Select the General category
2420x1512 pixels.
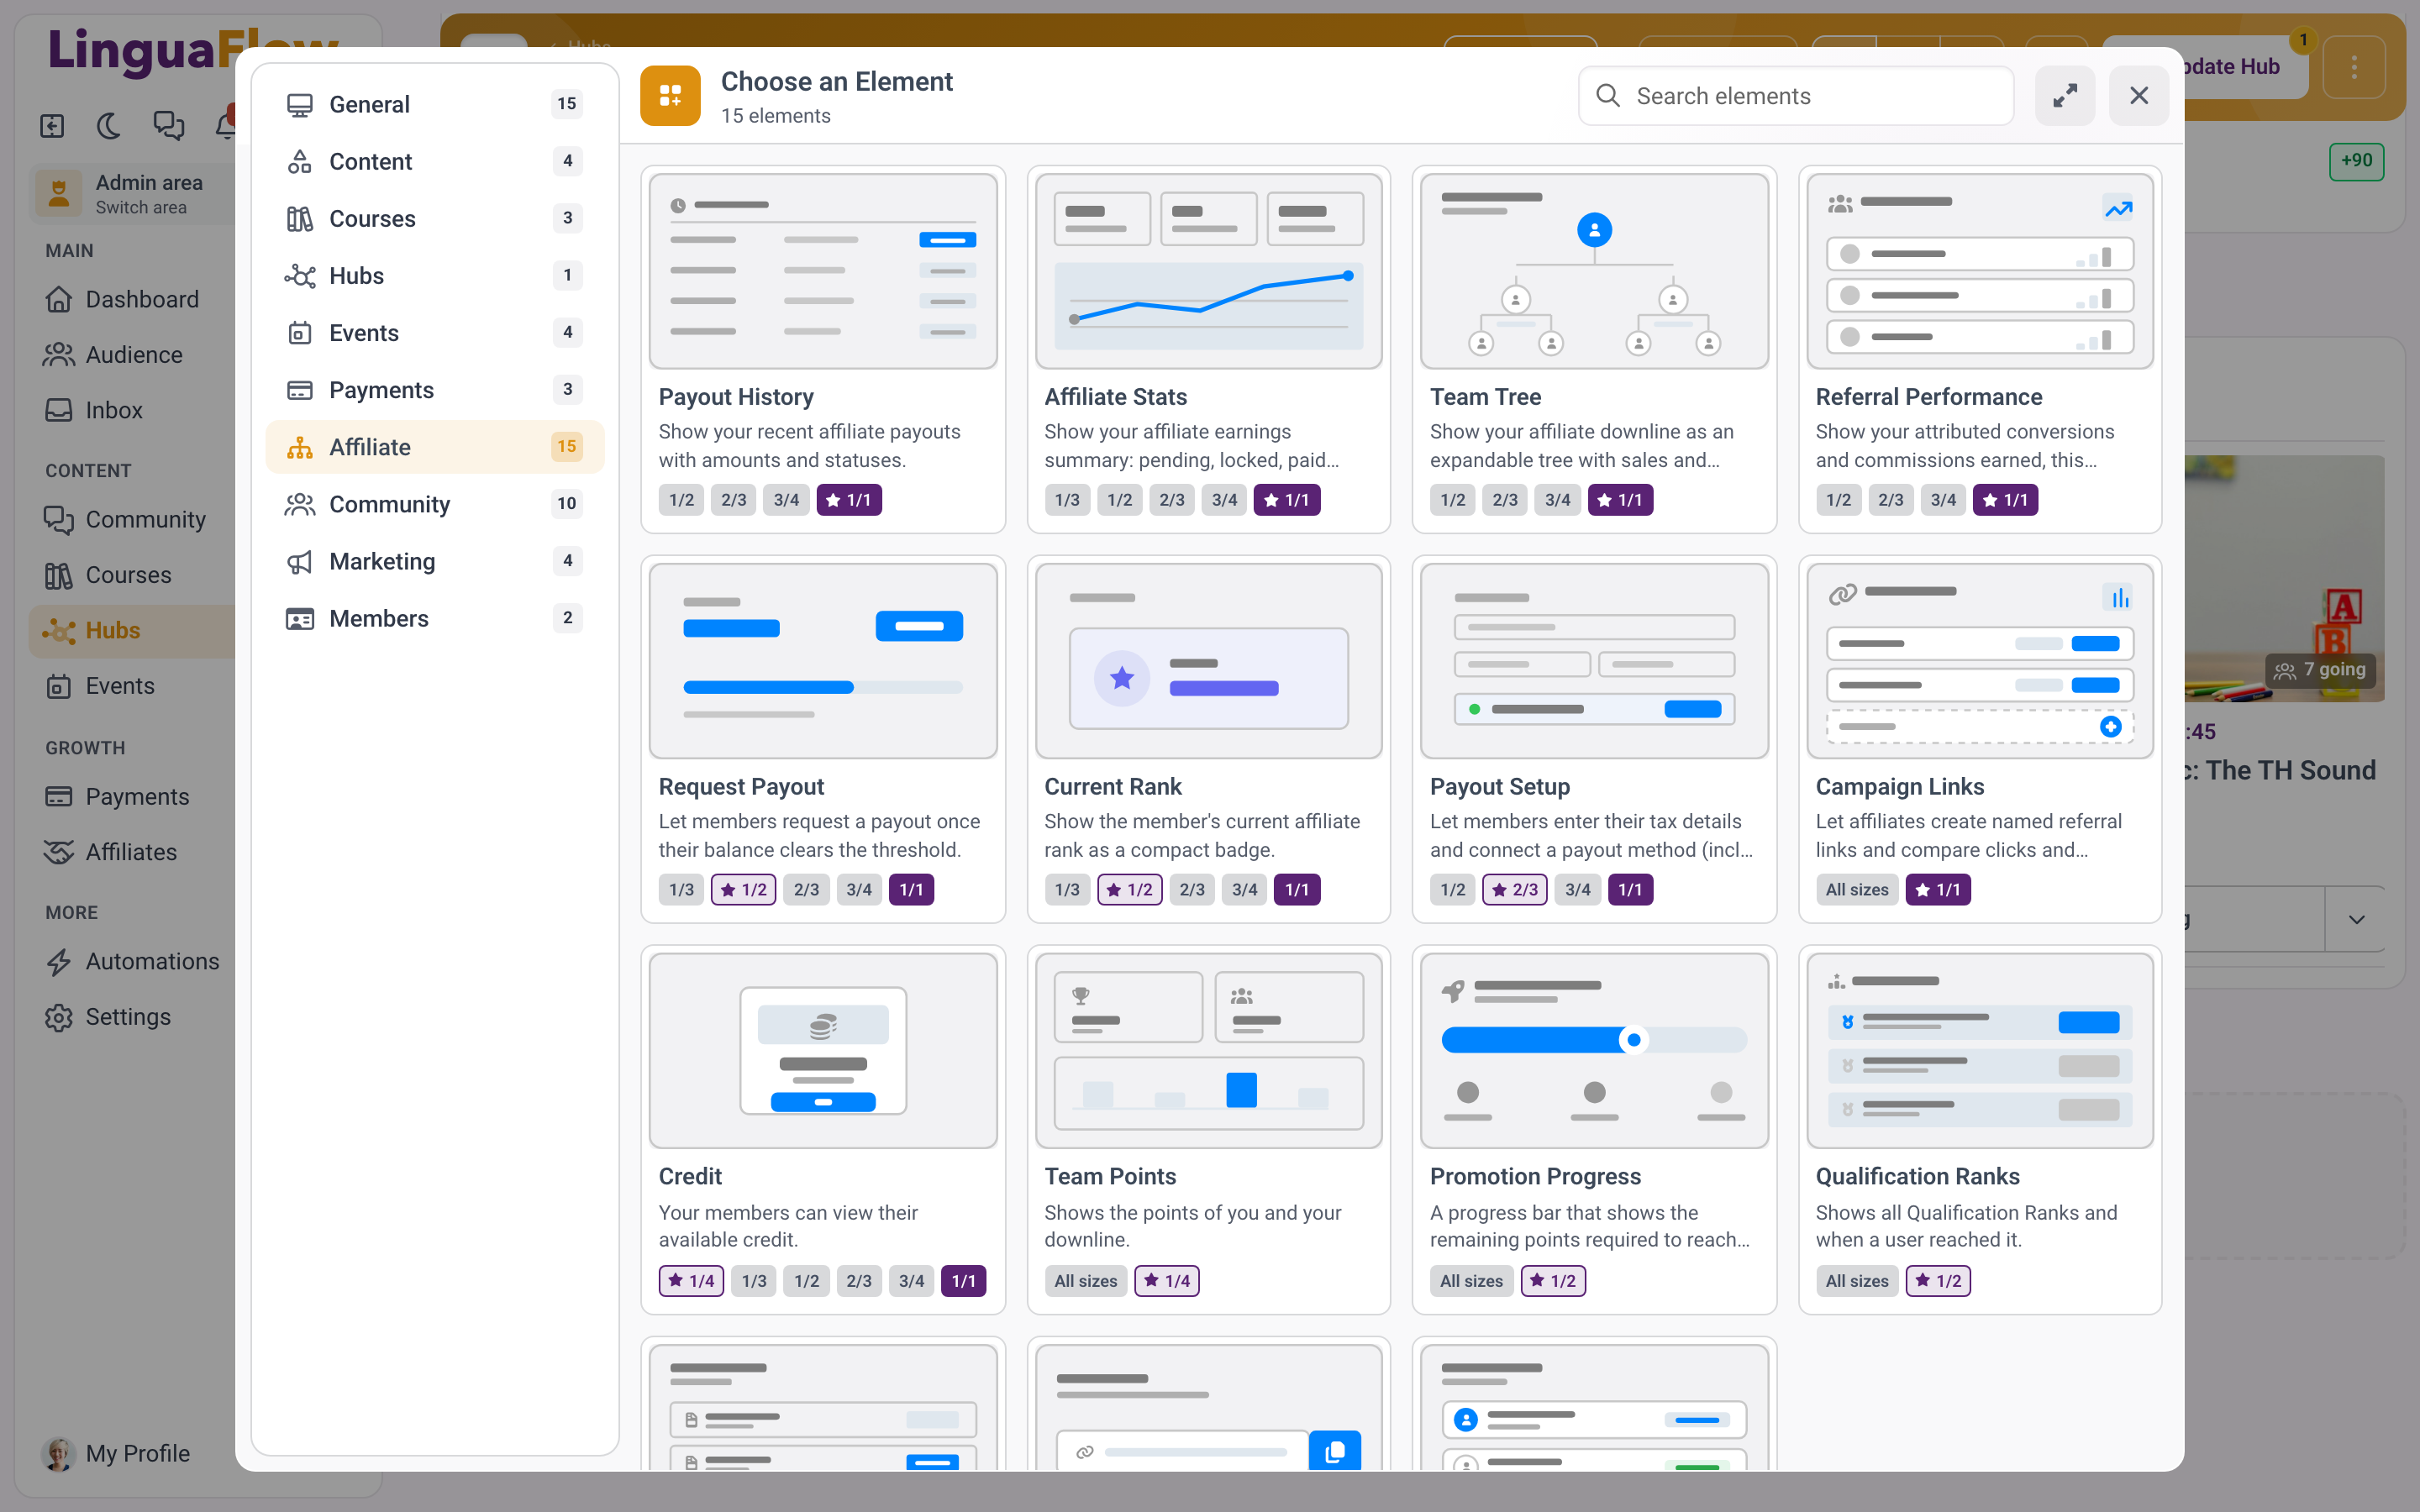coord(434,104)
